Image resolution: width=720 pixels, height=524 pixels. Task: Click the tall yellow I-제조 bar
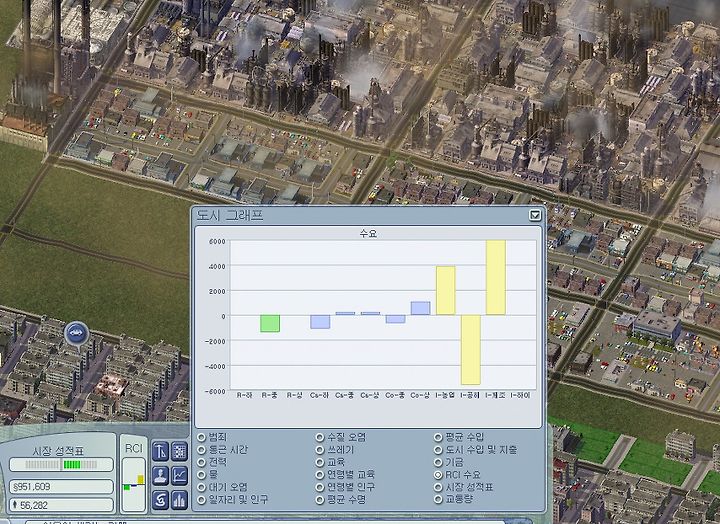click(x=496, y=277)
